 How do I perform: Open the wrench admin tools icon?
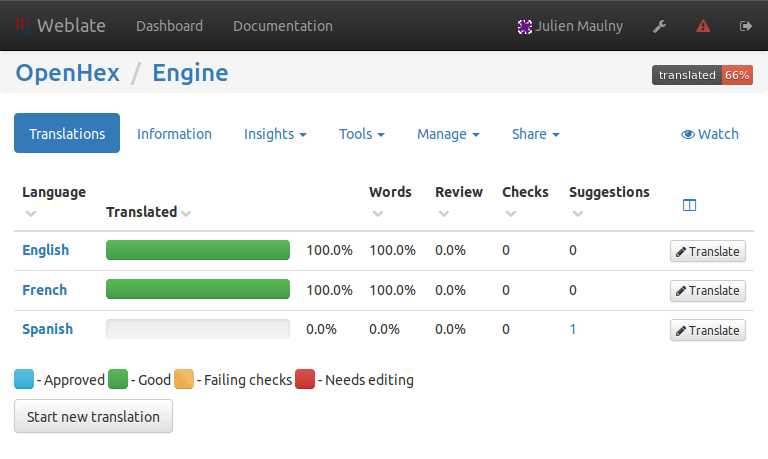660,26
